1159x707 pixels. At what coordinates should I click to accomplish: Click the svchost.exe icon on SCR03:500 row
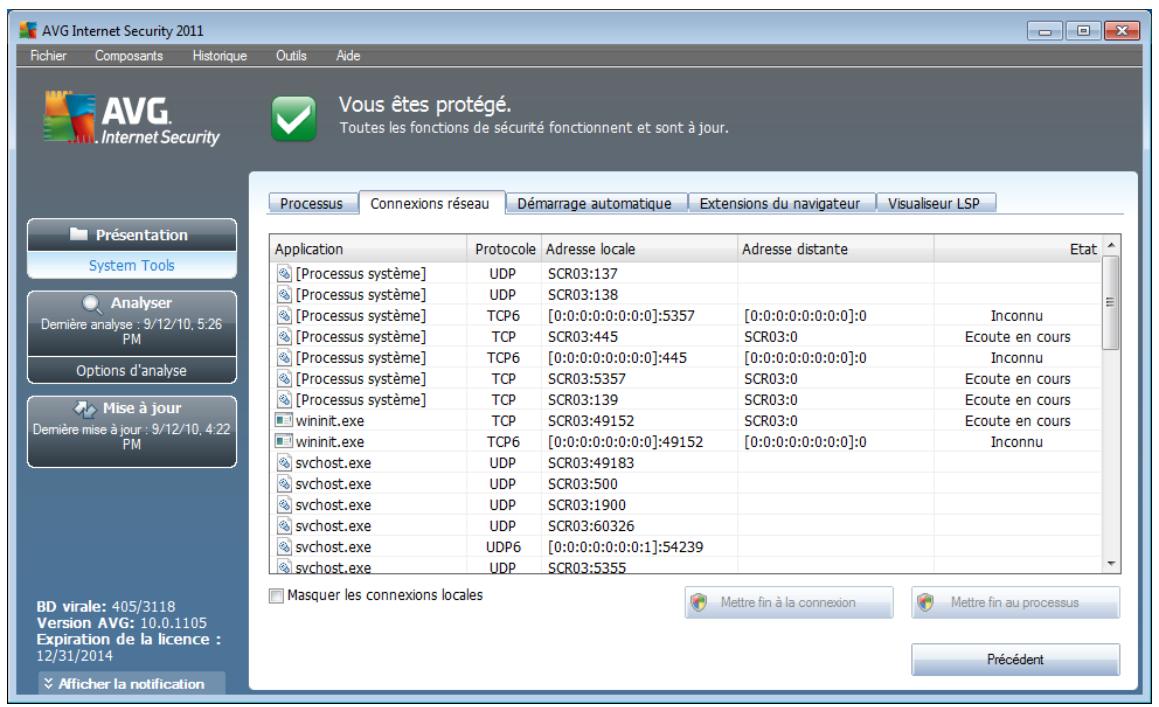284,484
